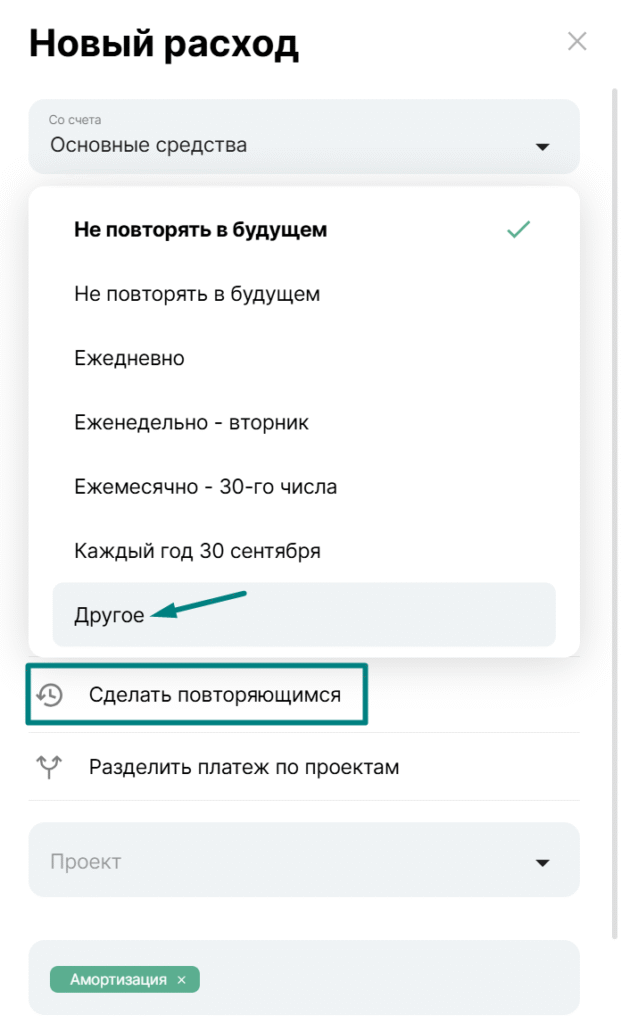Select Каждый год 30 сентября
621x1024 pixels.
197,551
